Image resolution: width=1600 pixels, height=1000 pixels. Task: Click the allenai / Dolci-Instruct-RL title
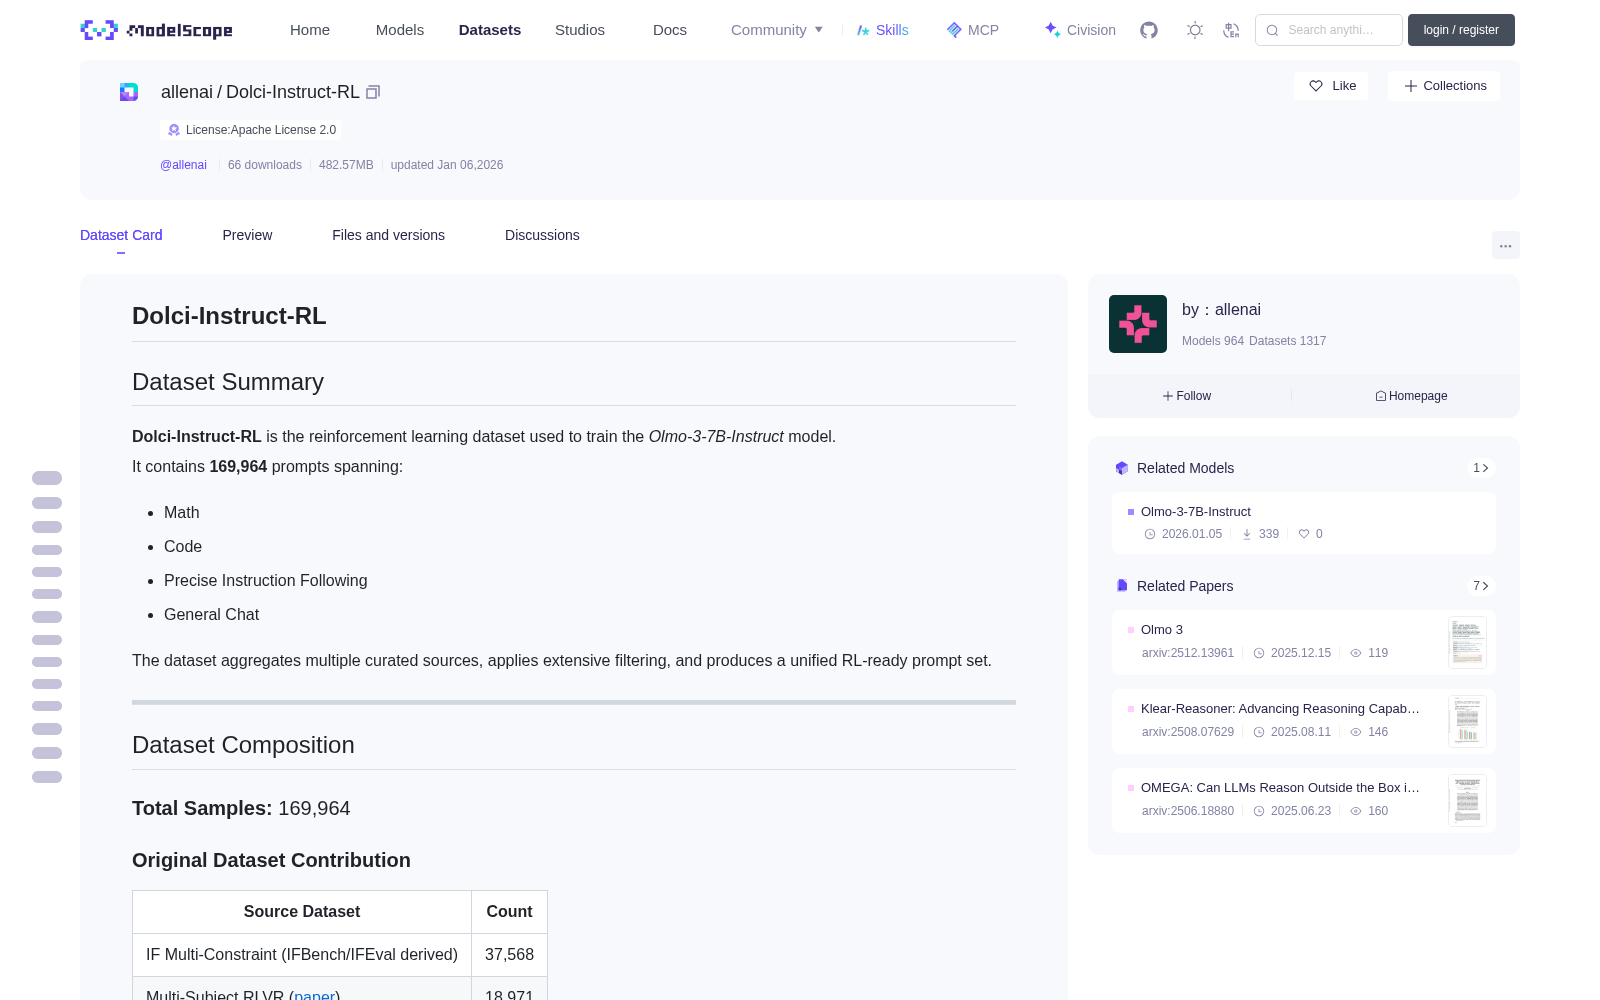tap(260, 92)
